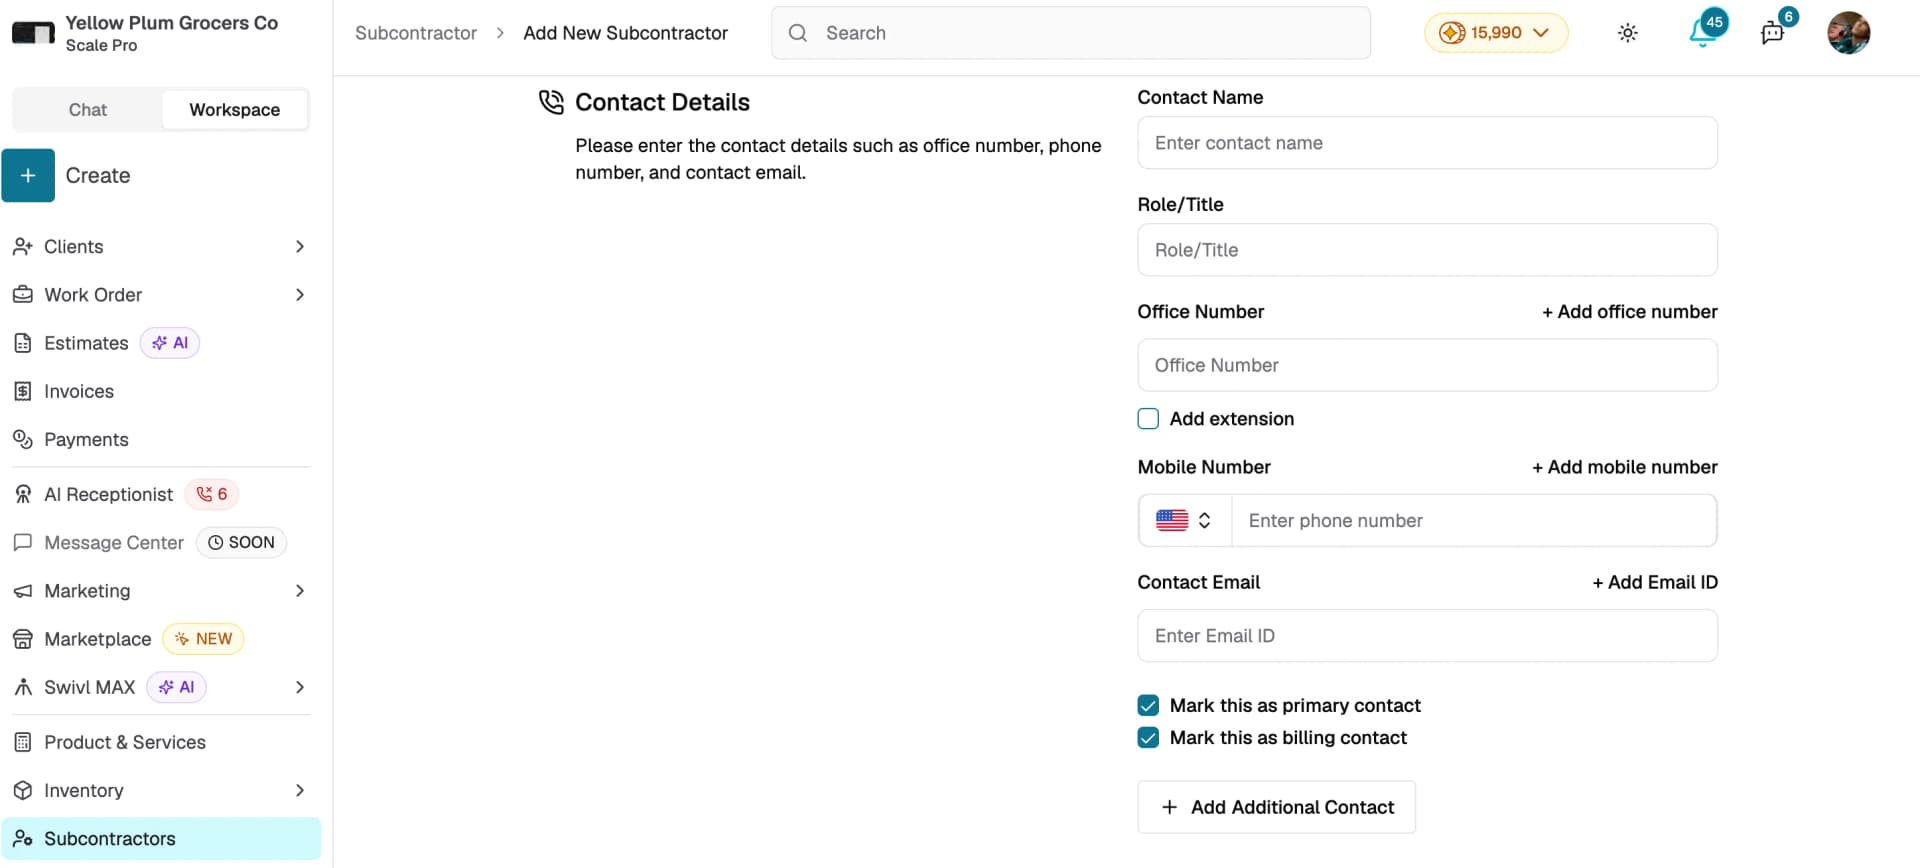This screenshot has width=1920, height=868.
Task: Click the Estimates document icon
Action: 22,343
